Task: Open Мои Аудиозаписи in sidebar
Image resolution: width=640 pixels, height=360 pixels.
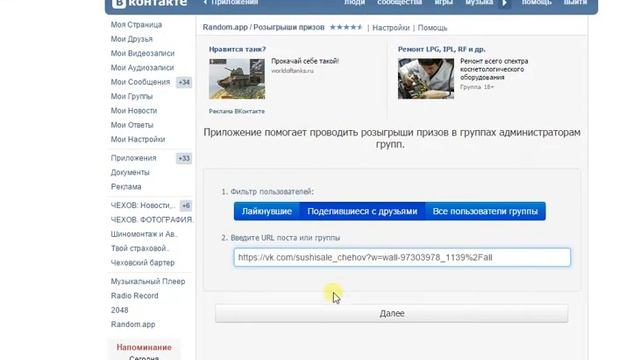Action: [x=142, y=68]
